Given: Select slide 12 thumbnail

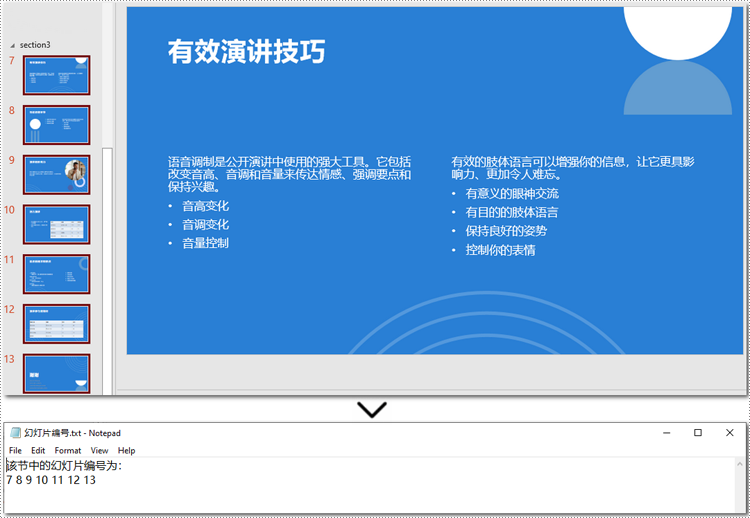Looking at the screenshot, I should (x=56, y=324).
